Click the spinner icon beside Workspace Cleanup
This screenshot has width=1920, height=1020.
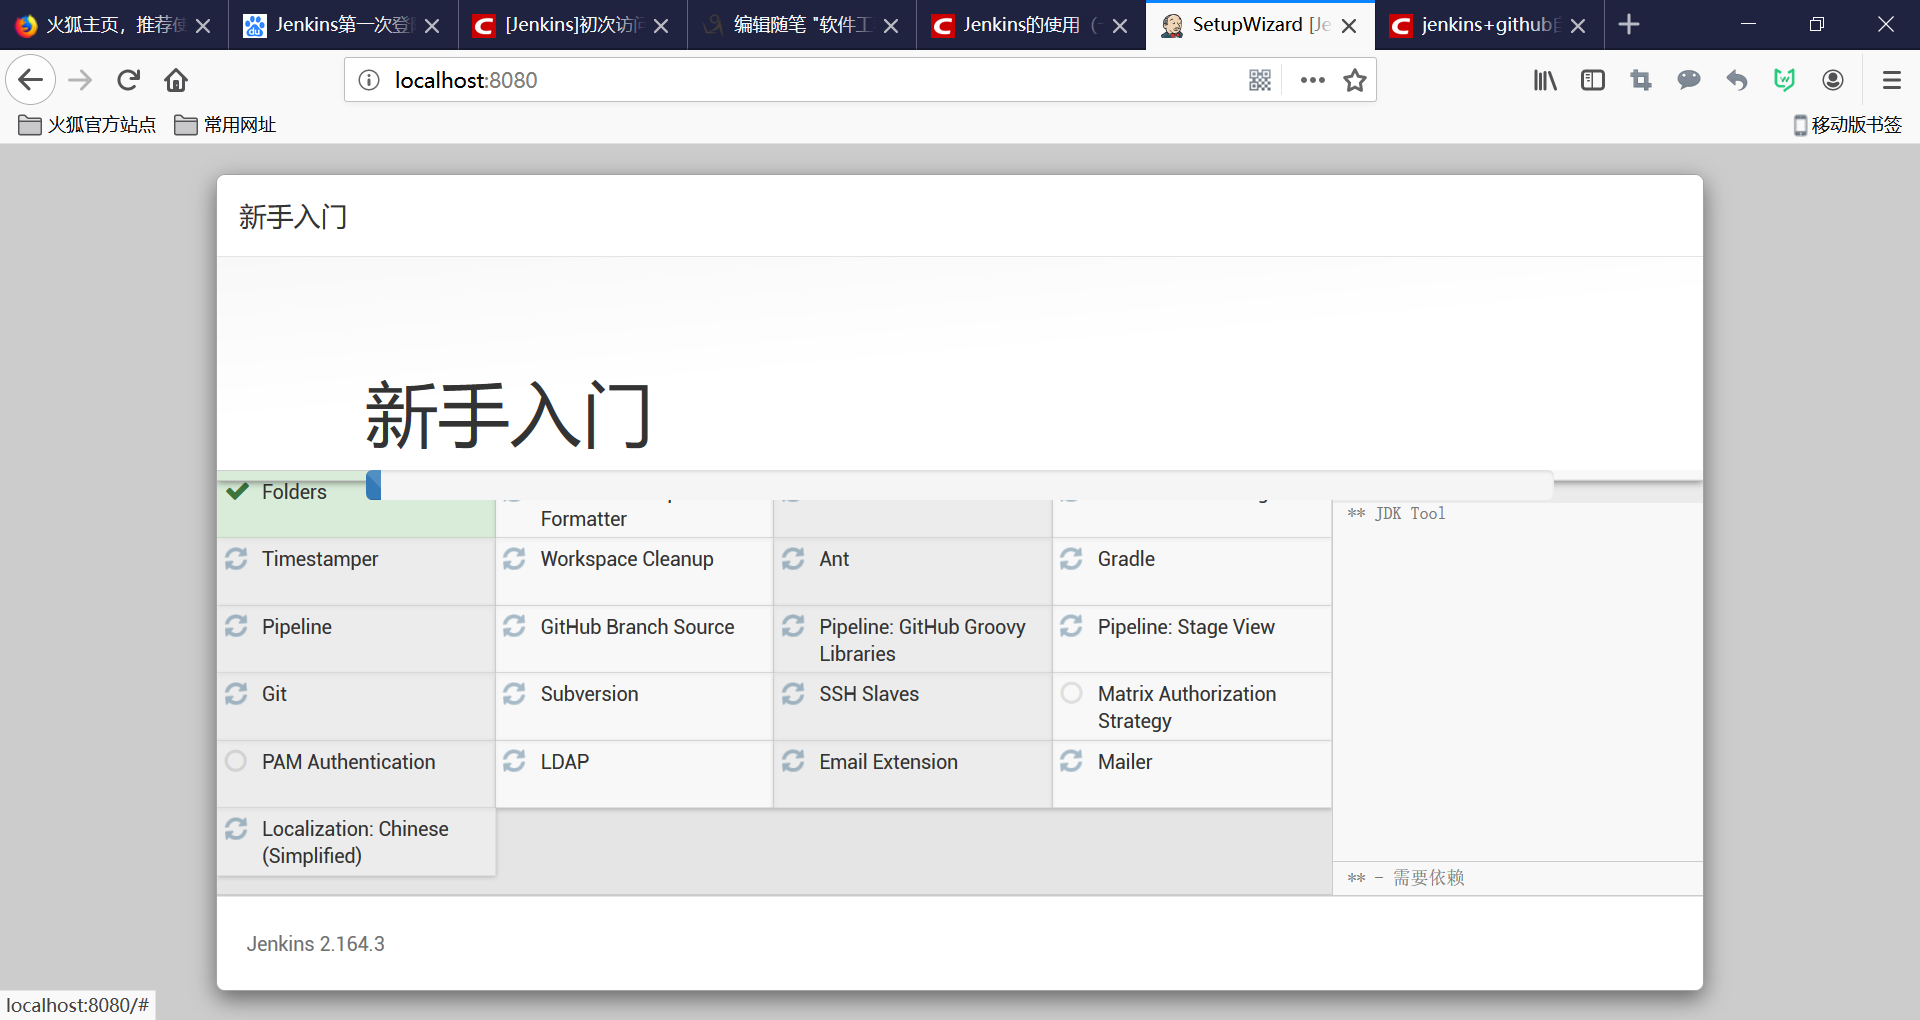tap(514, 559)
